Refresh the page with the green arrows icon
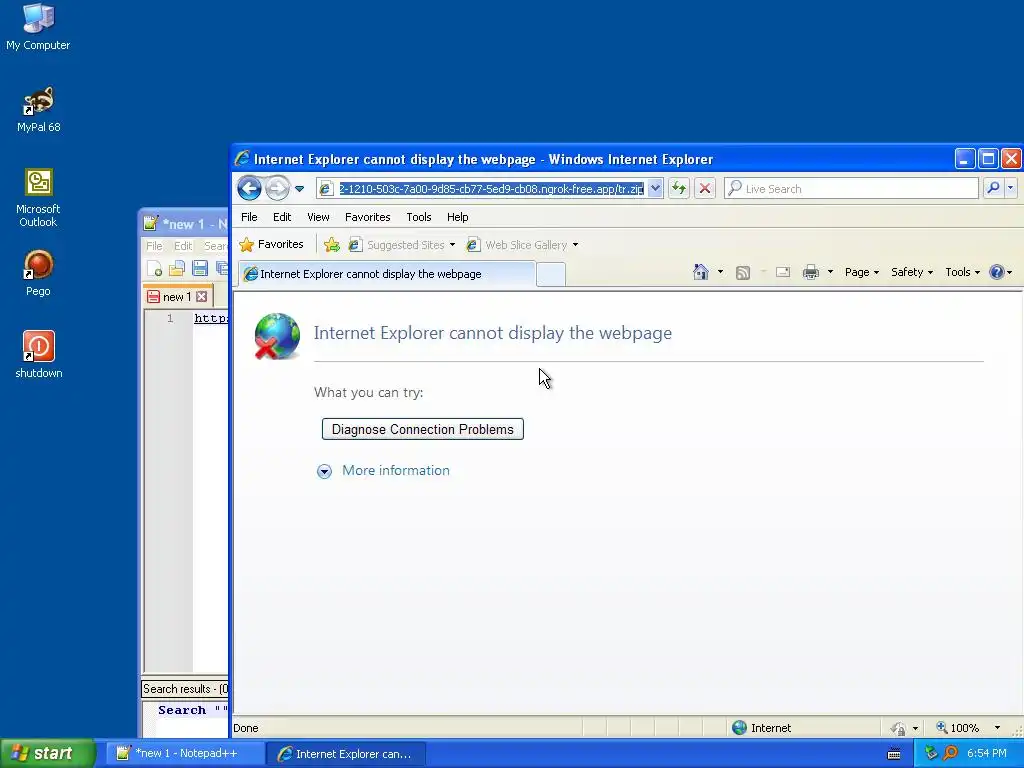 coord(679,189)
